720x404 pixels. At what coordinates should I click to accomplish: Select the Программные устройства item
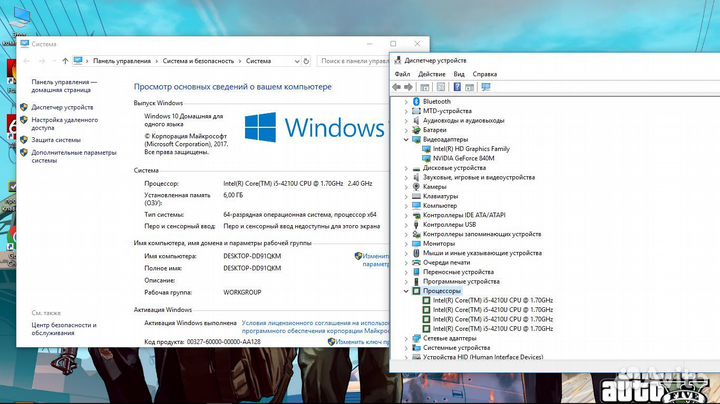click(461, 281)
